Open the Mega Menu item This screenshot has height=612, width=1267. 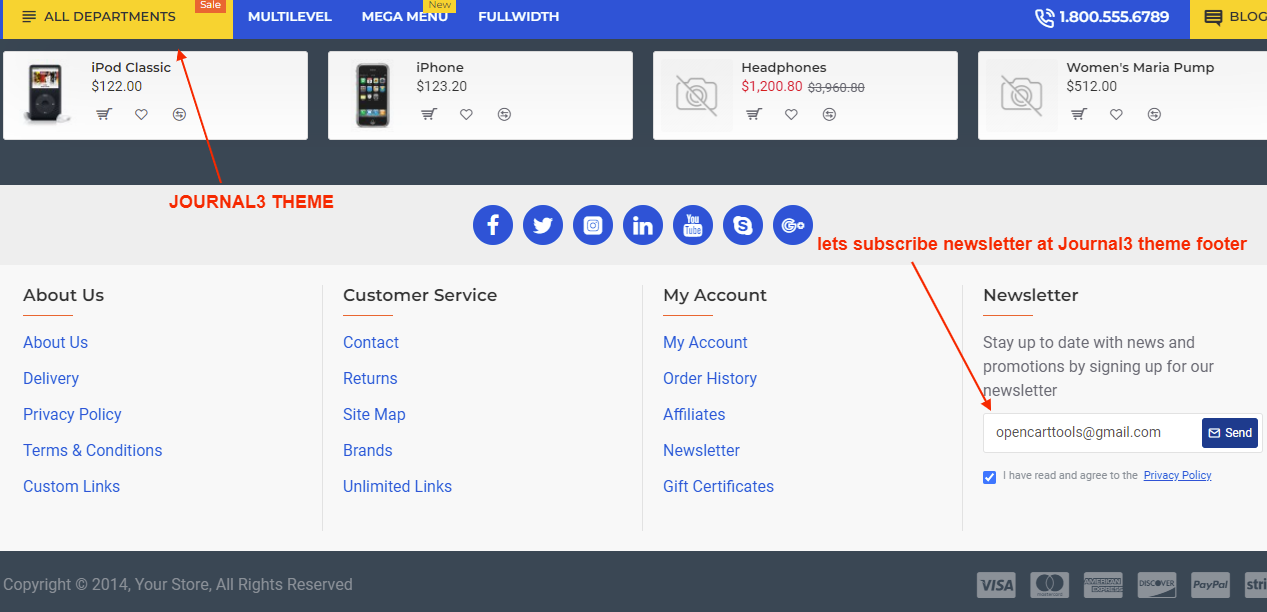[x=404, y=17]
